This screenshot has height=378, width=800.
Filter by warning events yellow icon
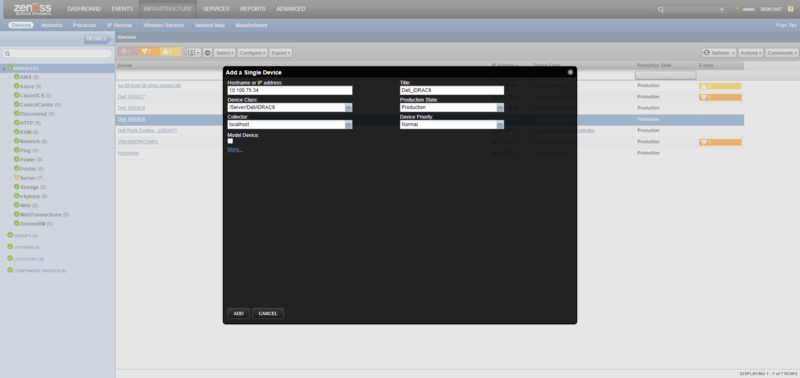click(170, 52)
